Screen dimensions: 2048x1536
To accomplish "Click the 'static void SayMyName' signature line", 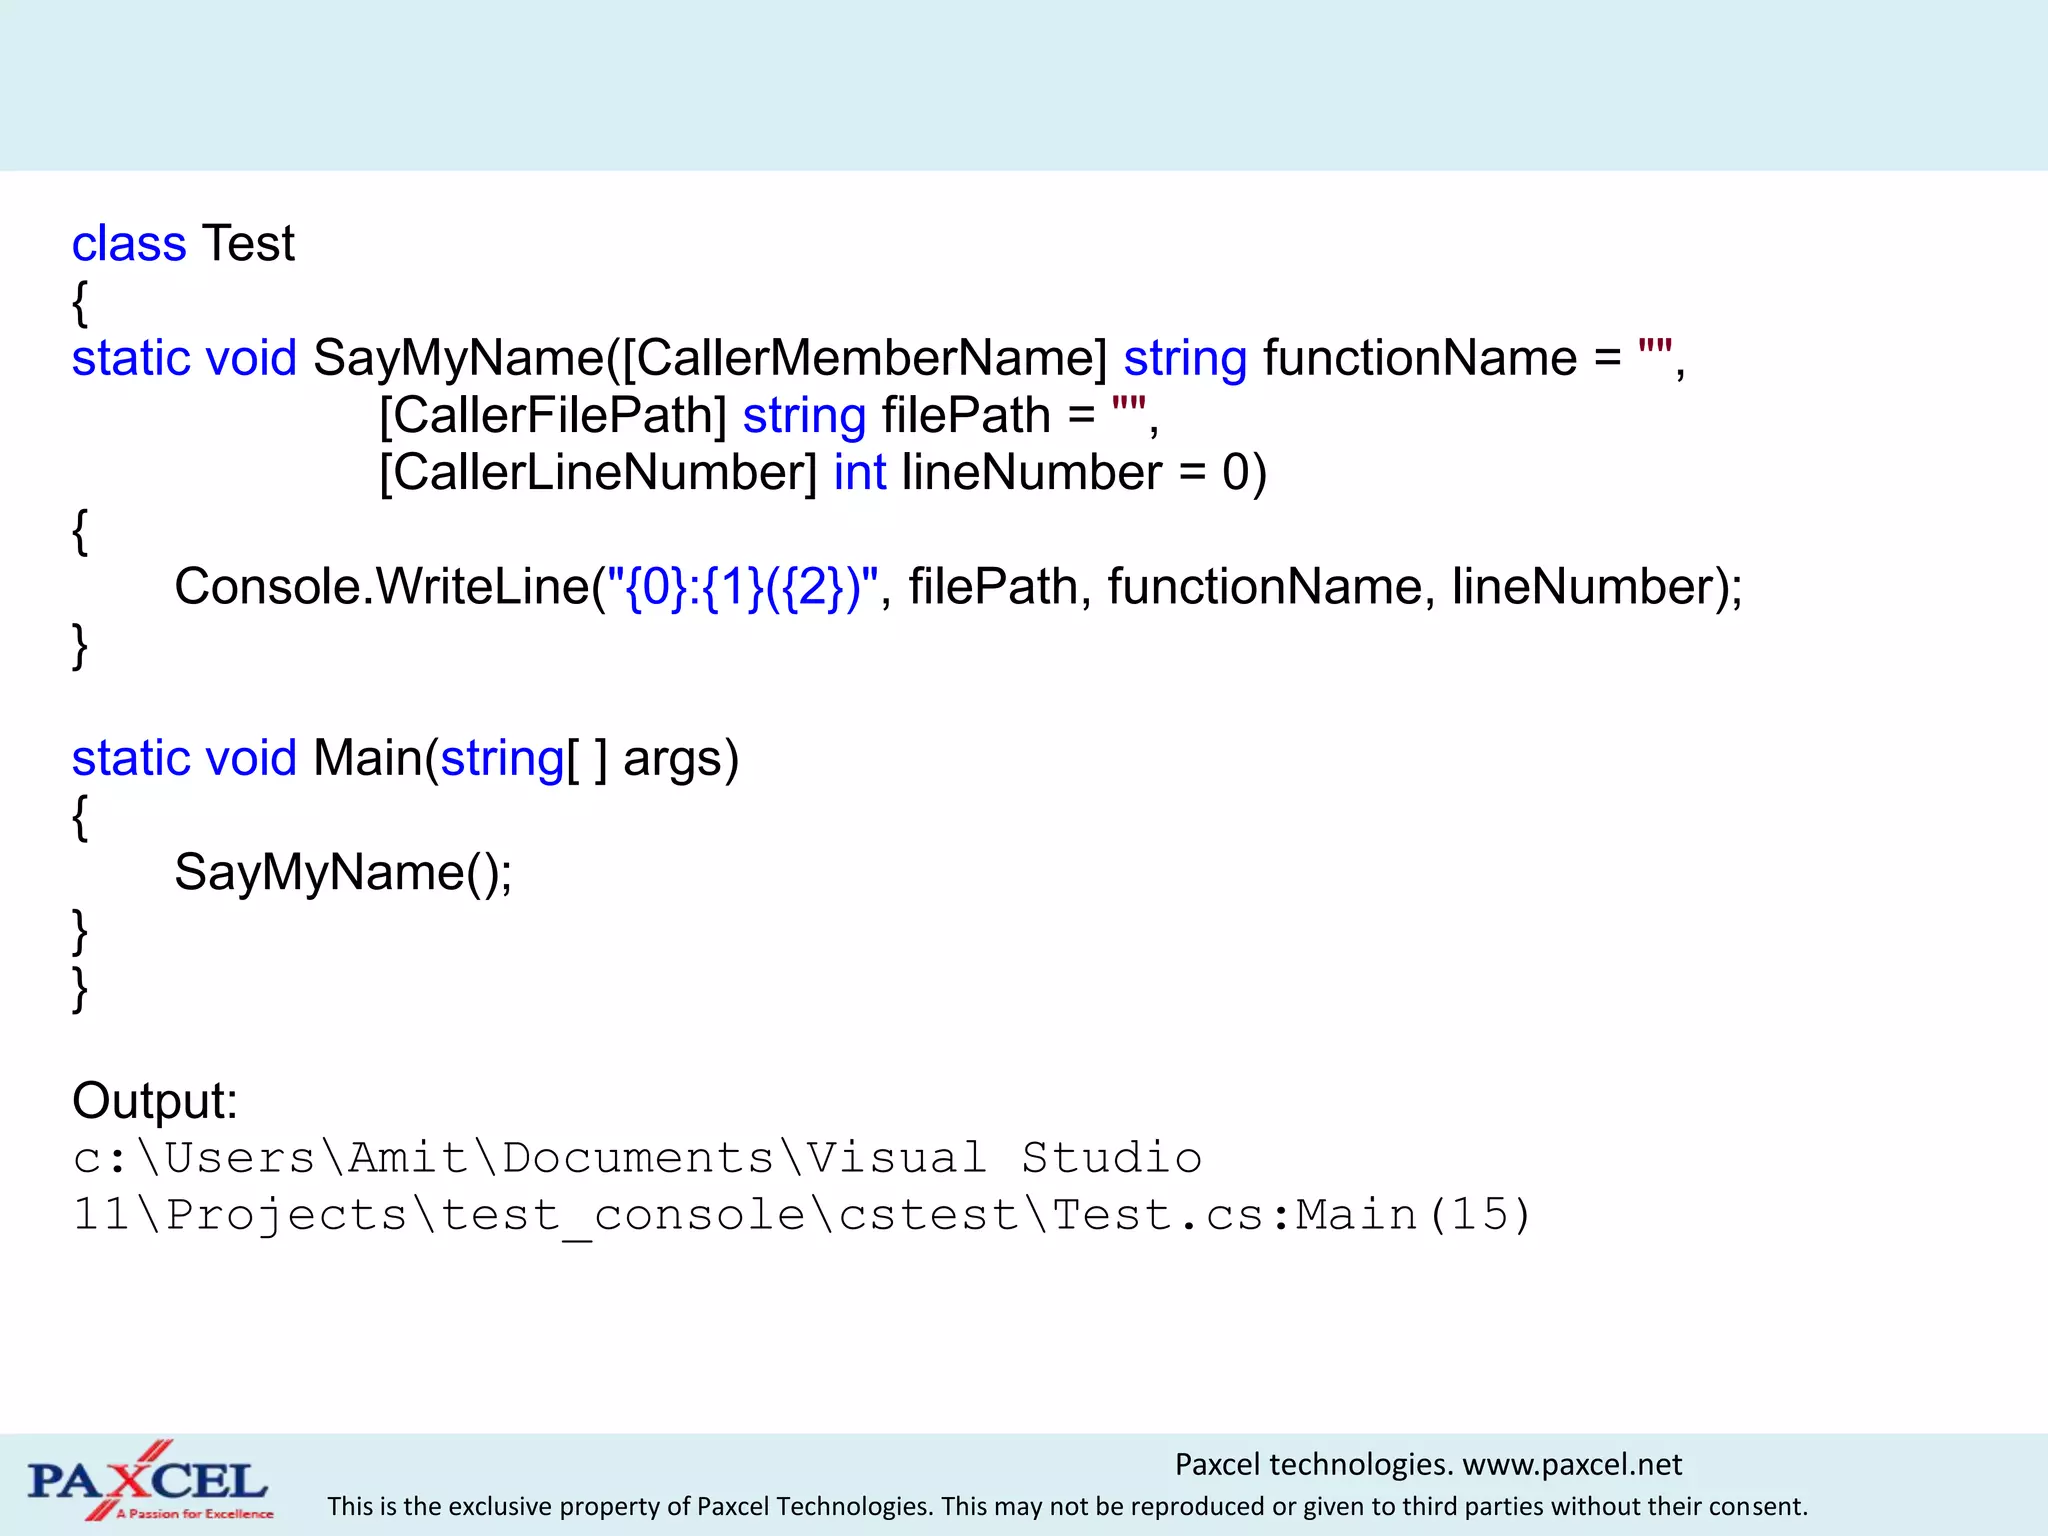I will pos(878,359).
